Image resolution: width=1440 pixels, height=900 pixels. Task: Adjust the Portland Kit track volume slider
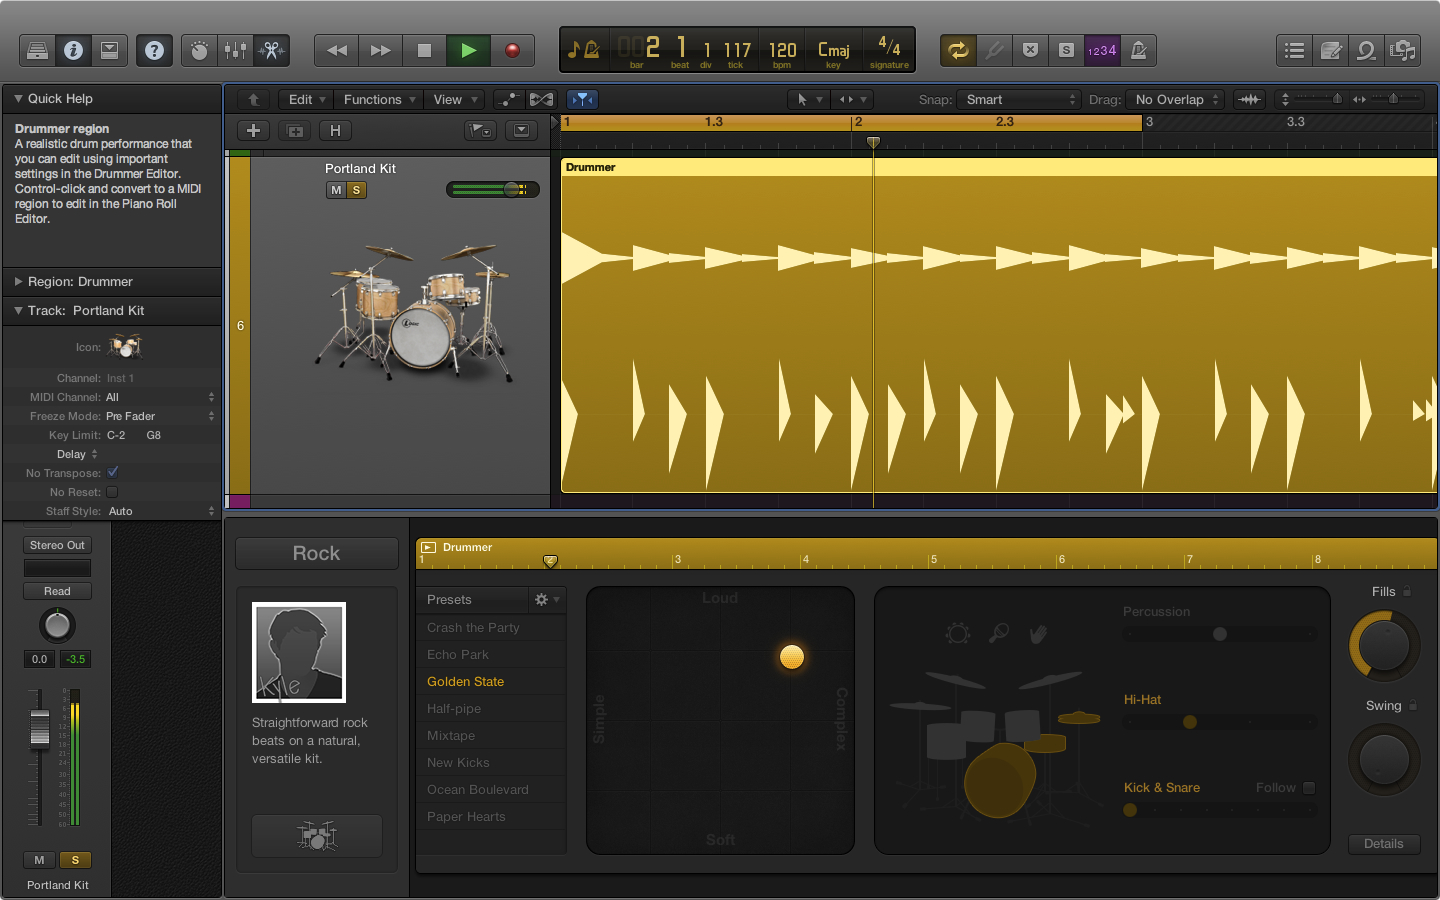493,189
